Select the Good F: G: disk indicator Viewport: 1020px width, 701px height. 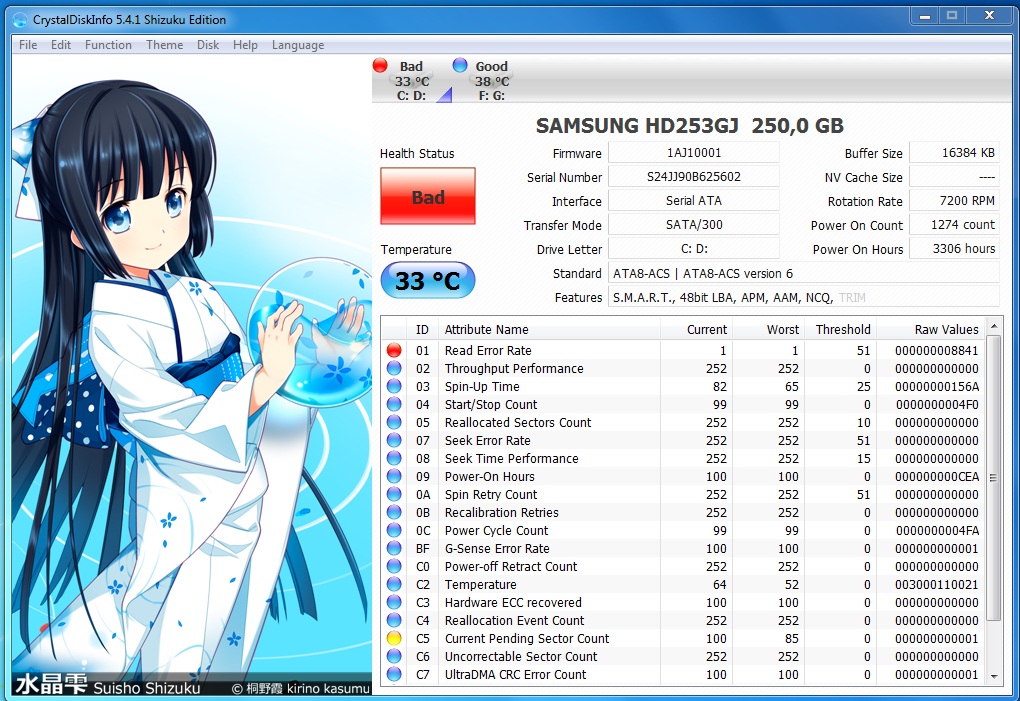(490, 81)
